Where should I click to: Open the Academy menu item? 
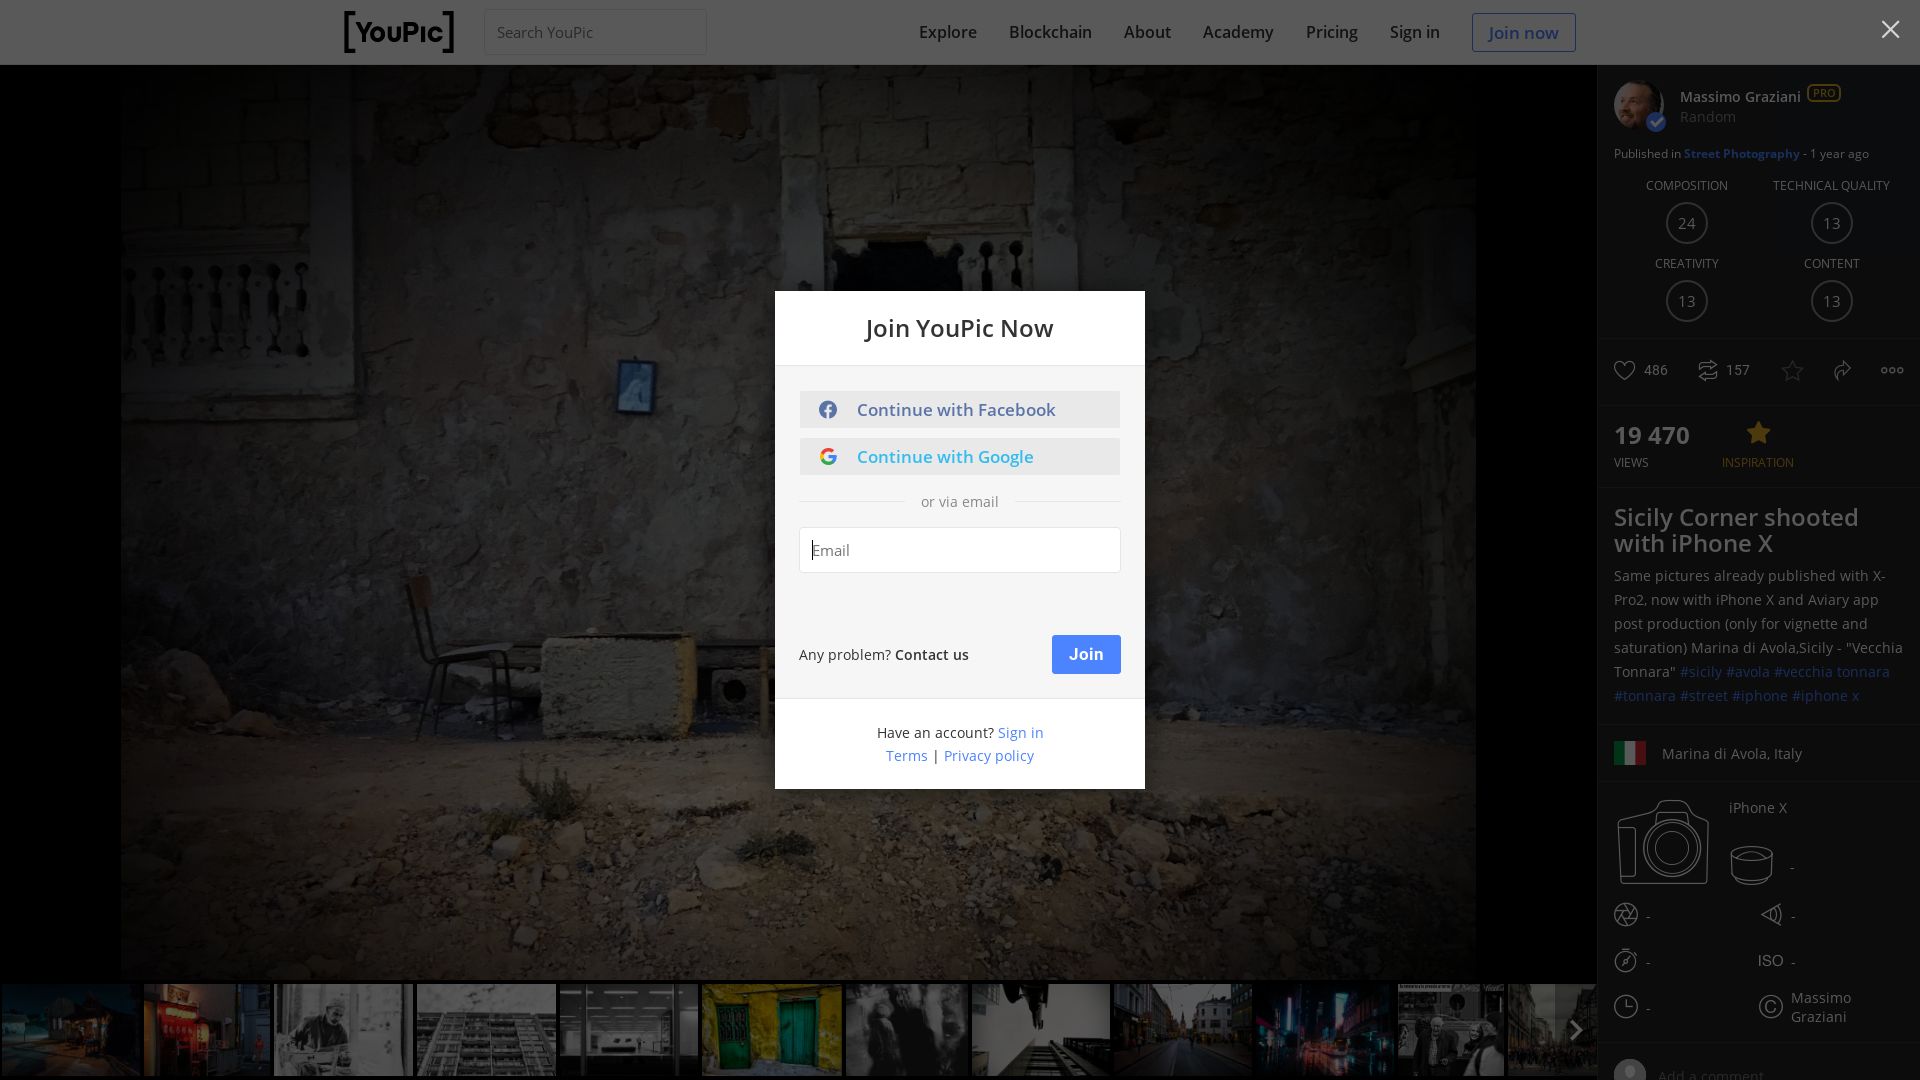click(x=1237, y=32)
